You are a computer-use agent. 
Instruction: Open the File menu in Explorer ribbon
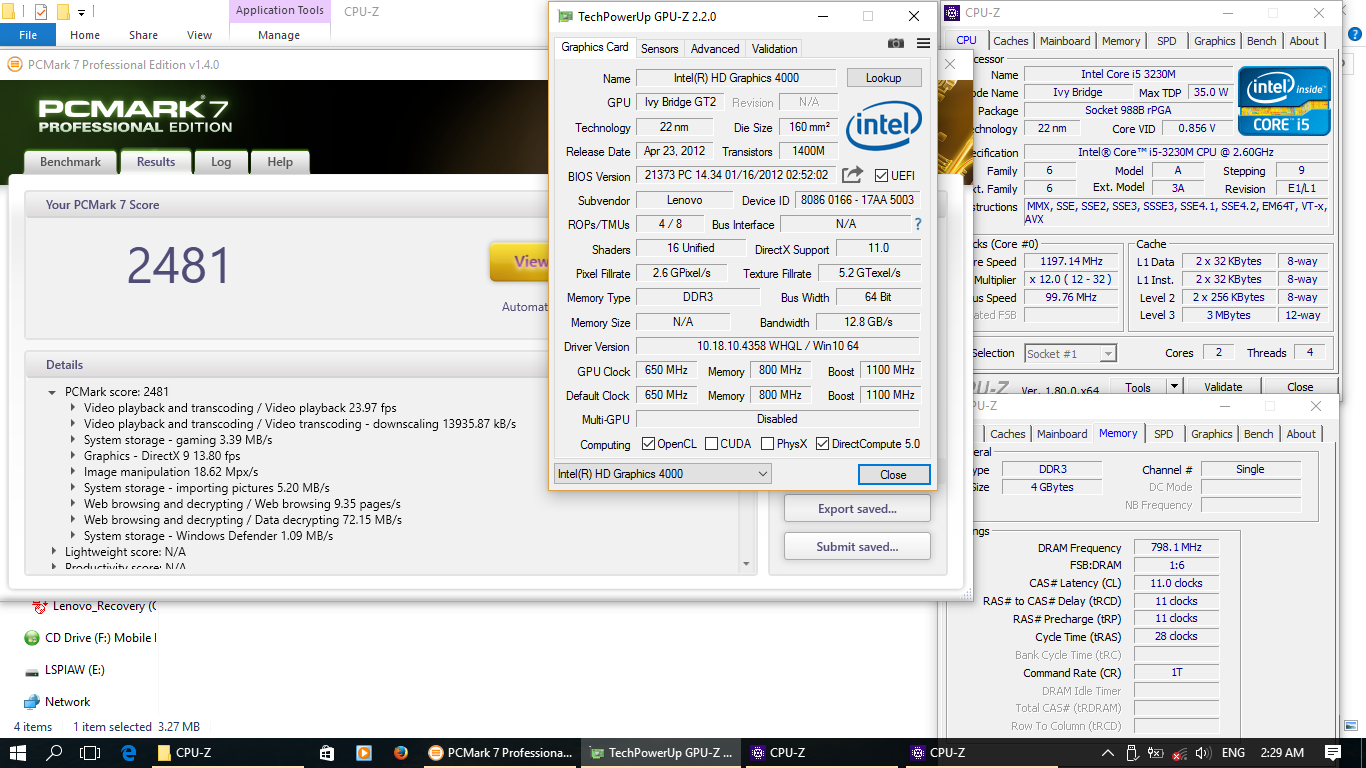[x=28, y=35]
